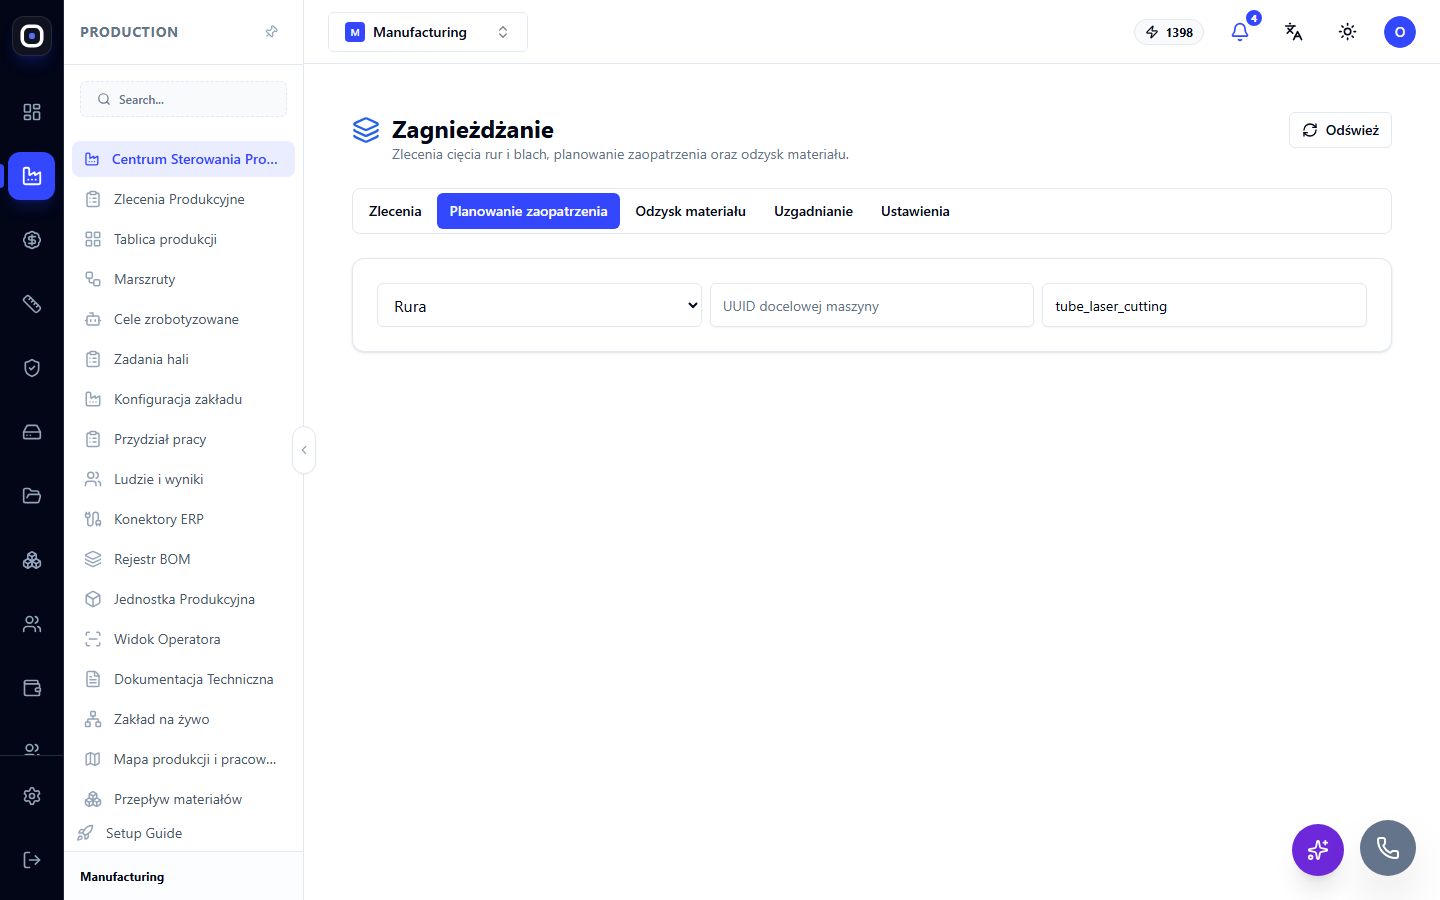
Task: Click the app logo icon
Action: [32, 36]
